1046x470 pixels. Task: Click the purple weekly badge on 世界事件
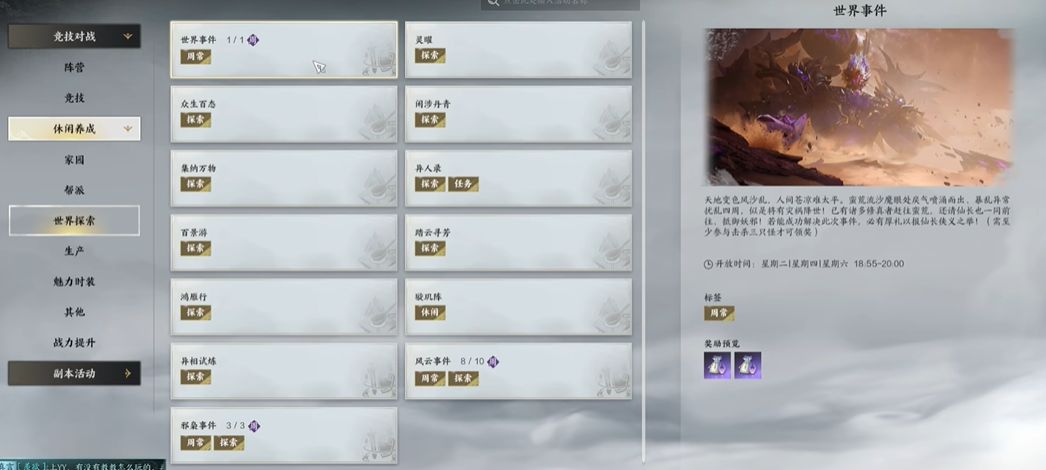click(252, 40)
